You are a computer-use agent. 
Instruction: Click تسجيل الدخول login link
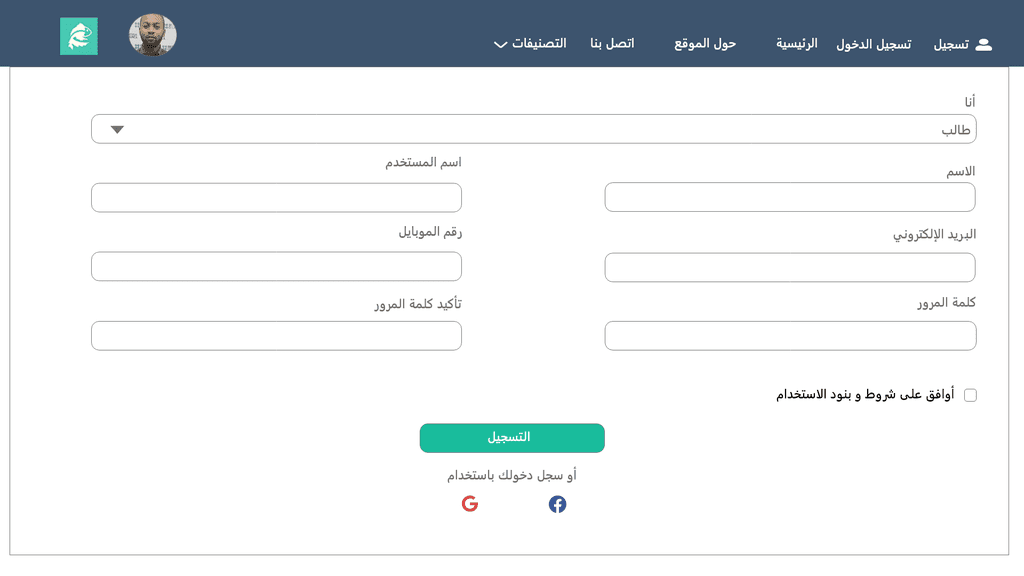click(874, 44)
